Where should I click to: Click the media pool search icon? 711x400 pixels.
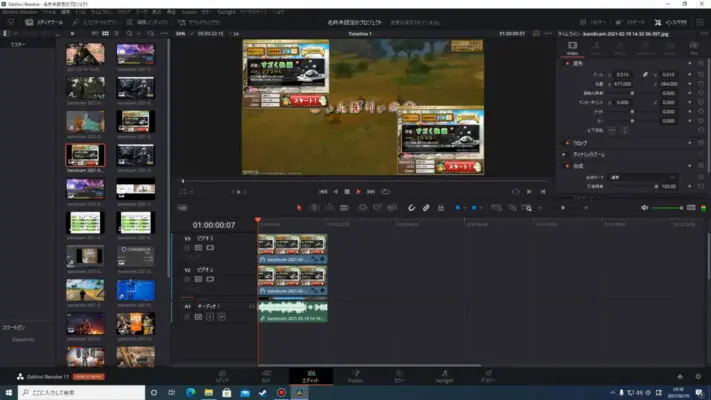[130, 34]
